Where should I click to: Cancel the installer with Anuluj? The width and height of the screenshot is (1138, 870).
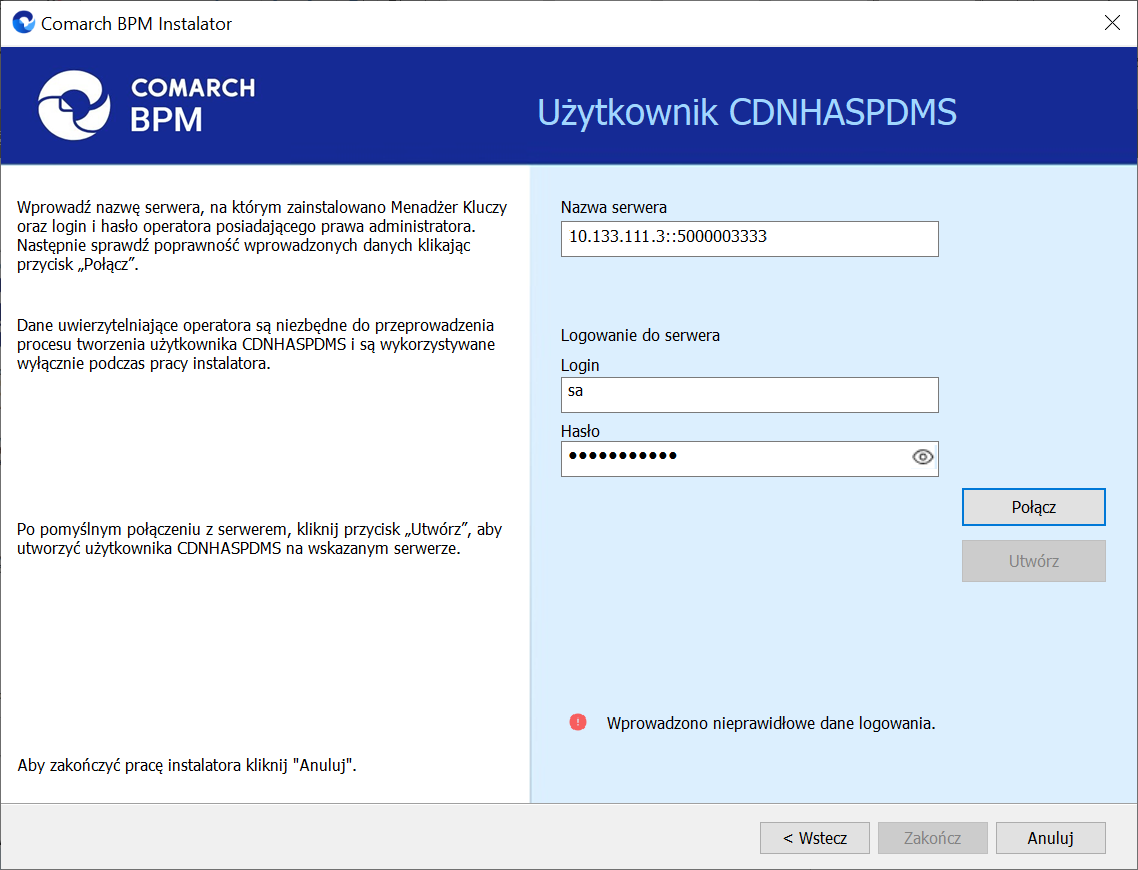(1050, 838)
